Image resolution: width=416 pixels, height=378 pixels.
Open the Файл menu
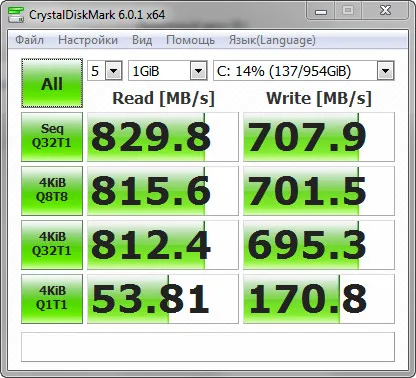[x=29, y=40]
